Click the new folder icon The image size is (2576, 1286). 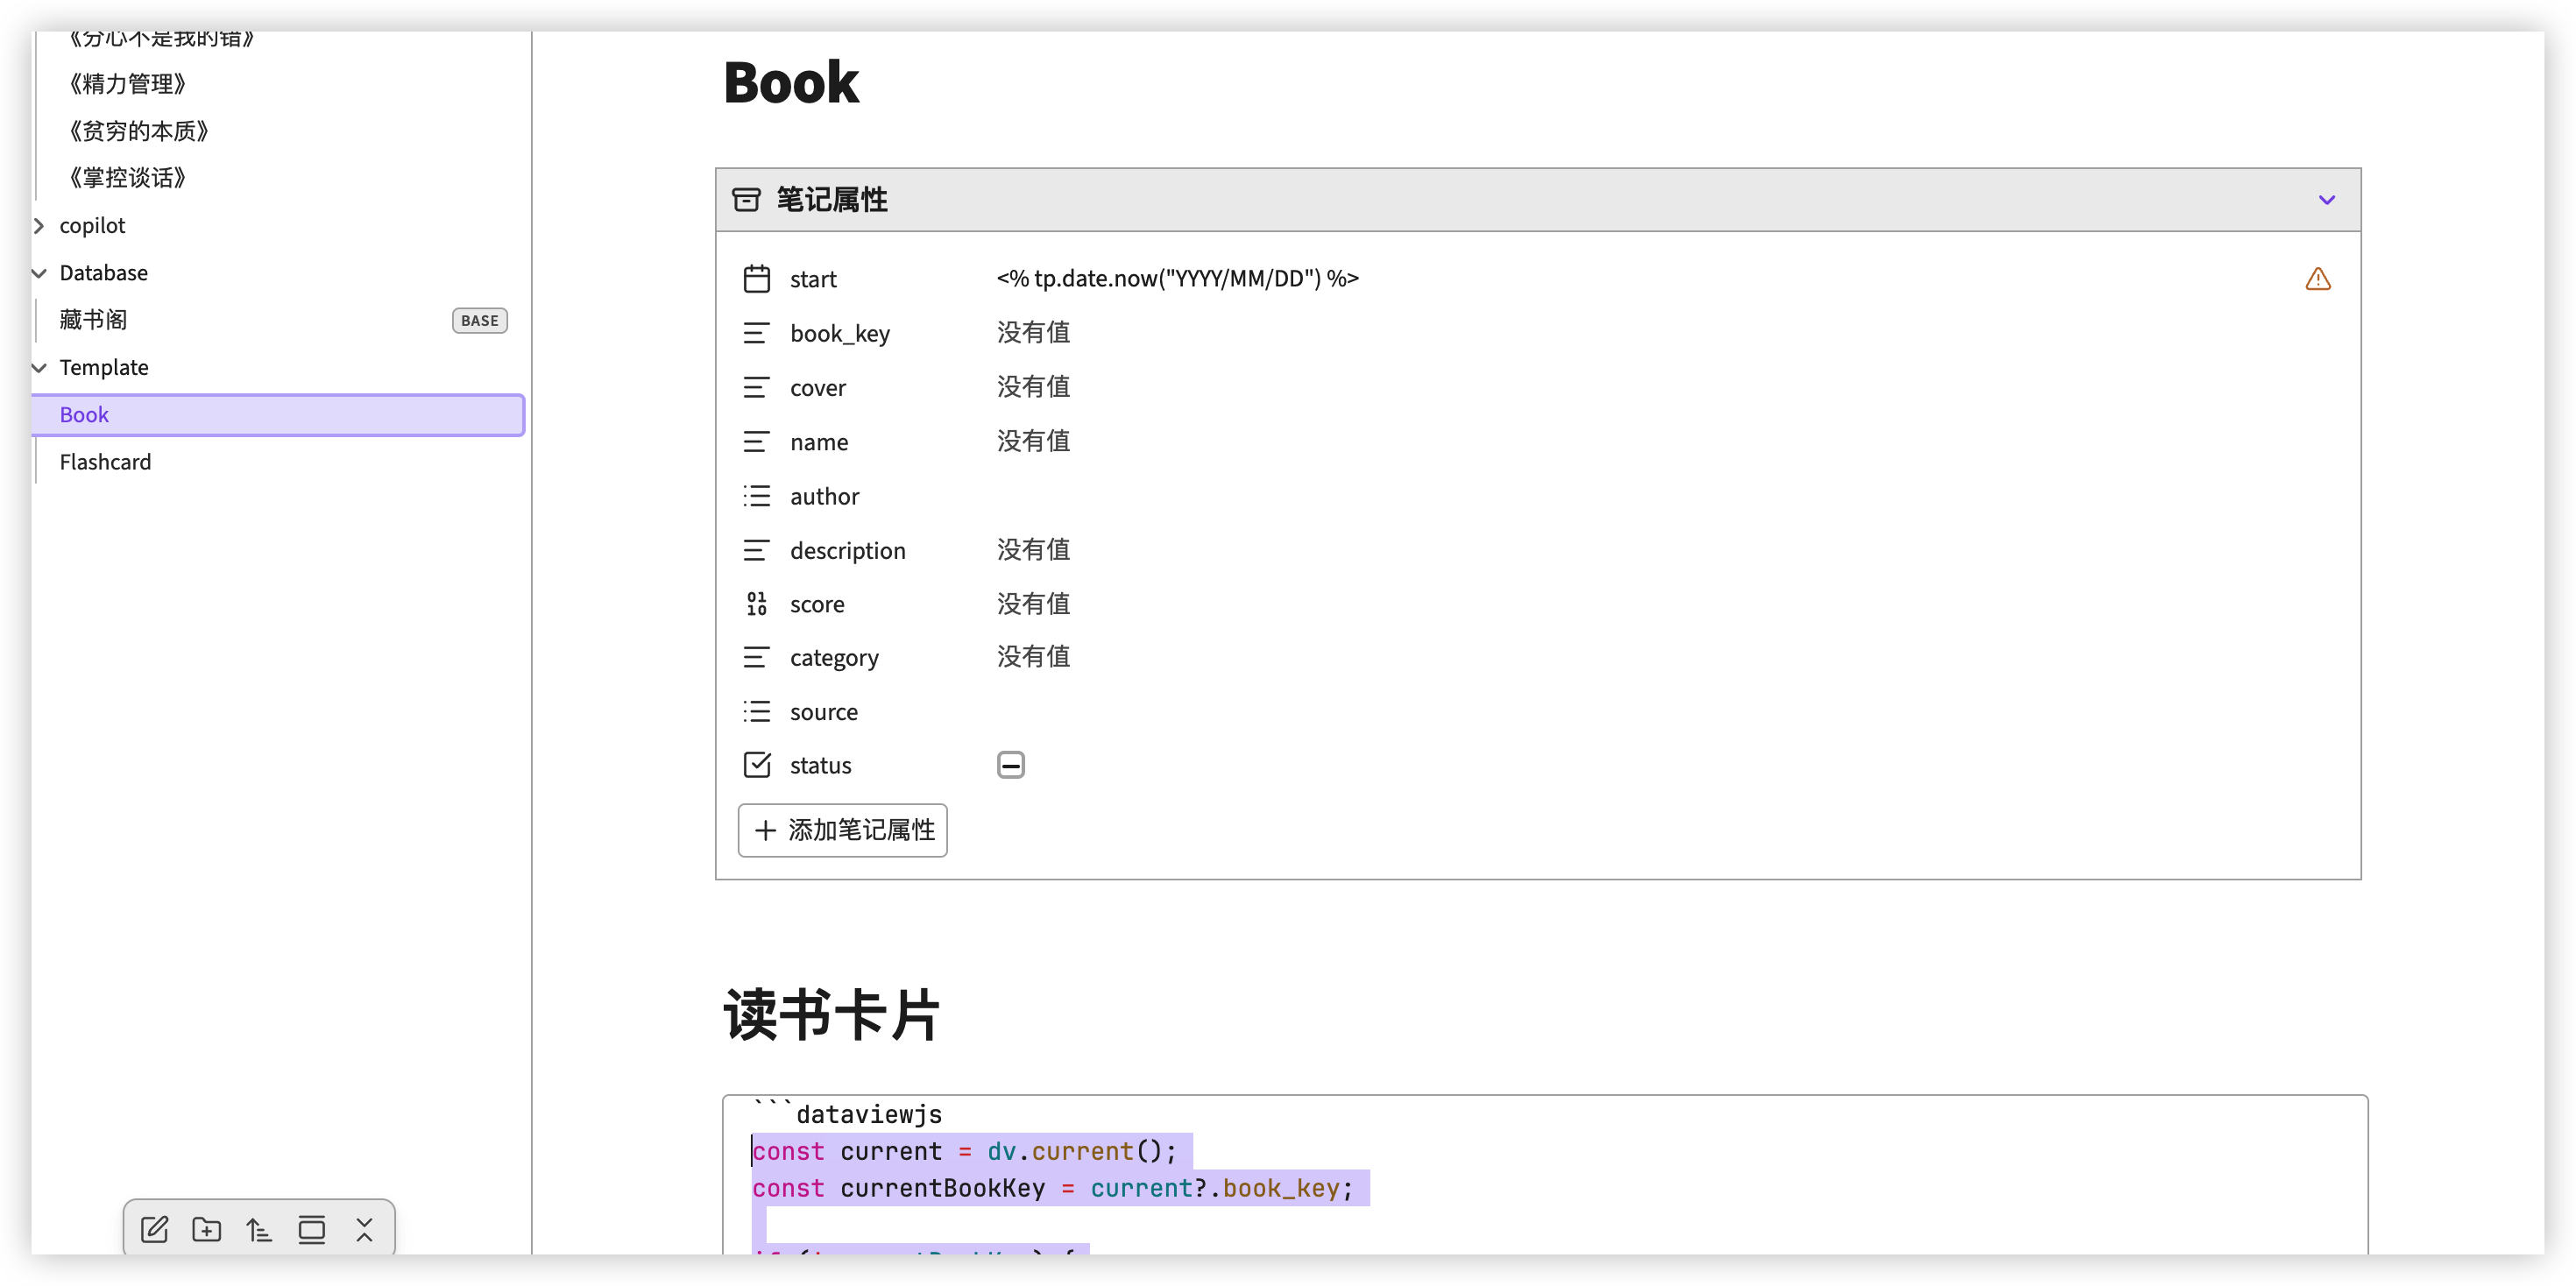click(x=207, y=1229)
